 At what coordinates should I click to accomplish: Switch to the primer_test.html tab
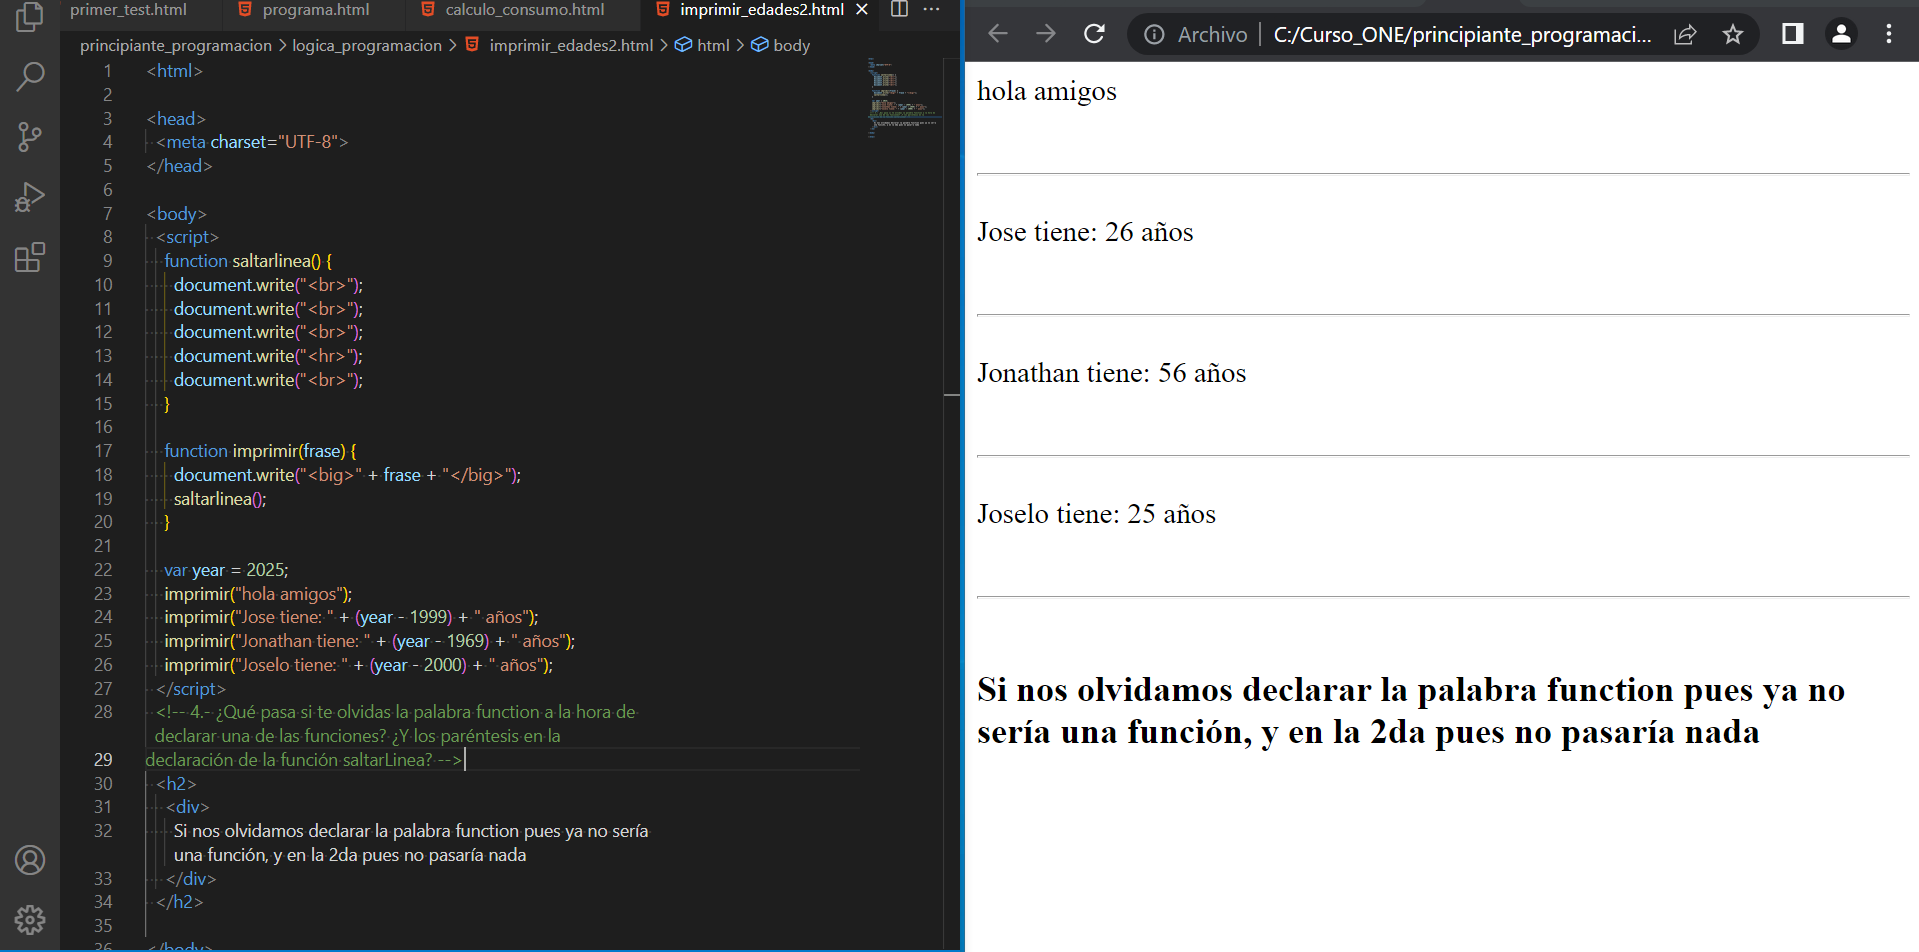[x=128, y=10]
